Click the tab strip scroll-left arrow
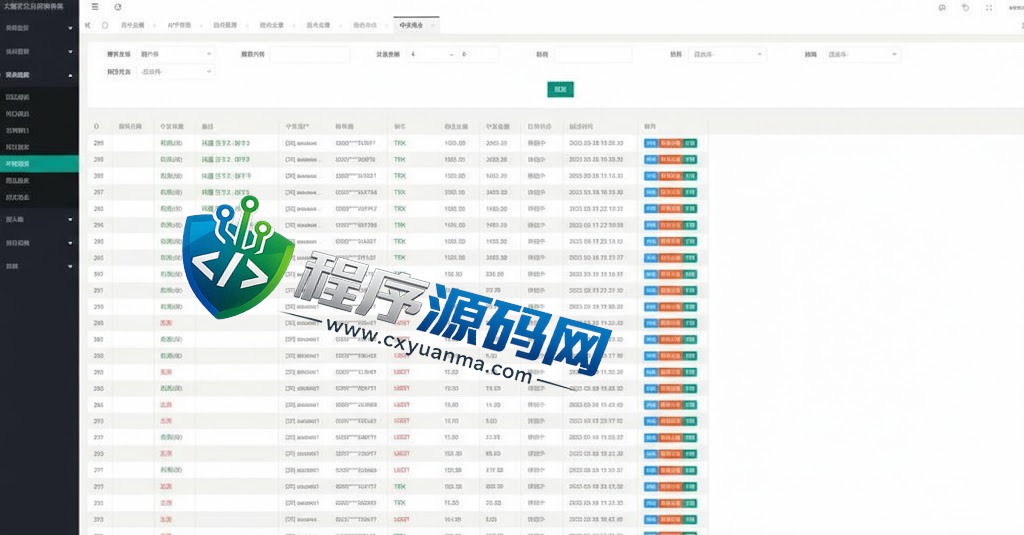The height and width of the screenshot is (535, 1024). [x=88, y=25]
